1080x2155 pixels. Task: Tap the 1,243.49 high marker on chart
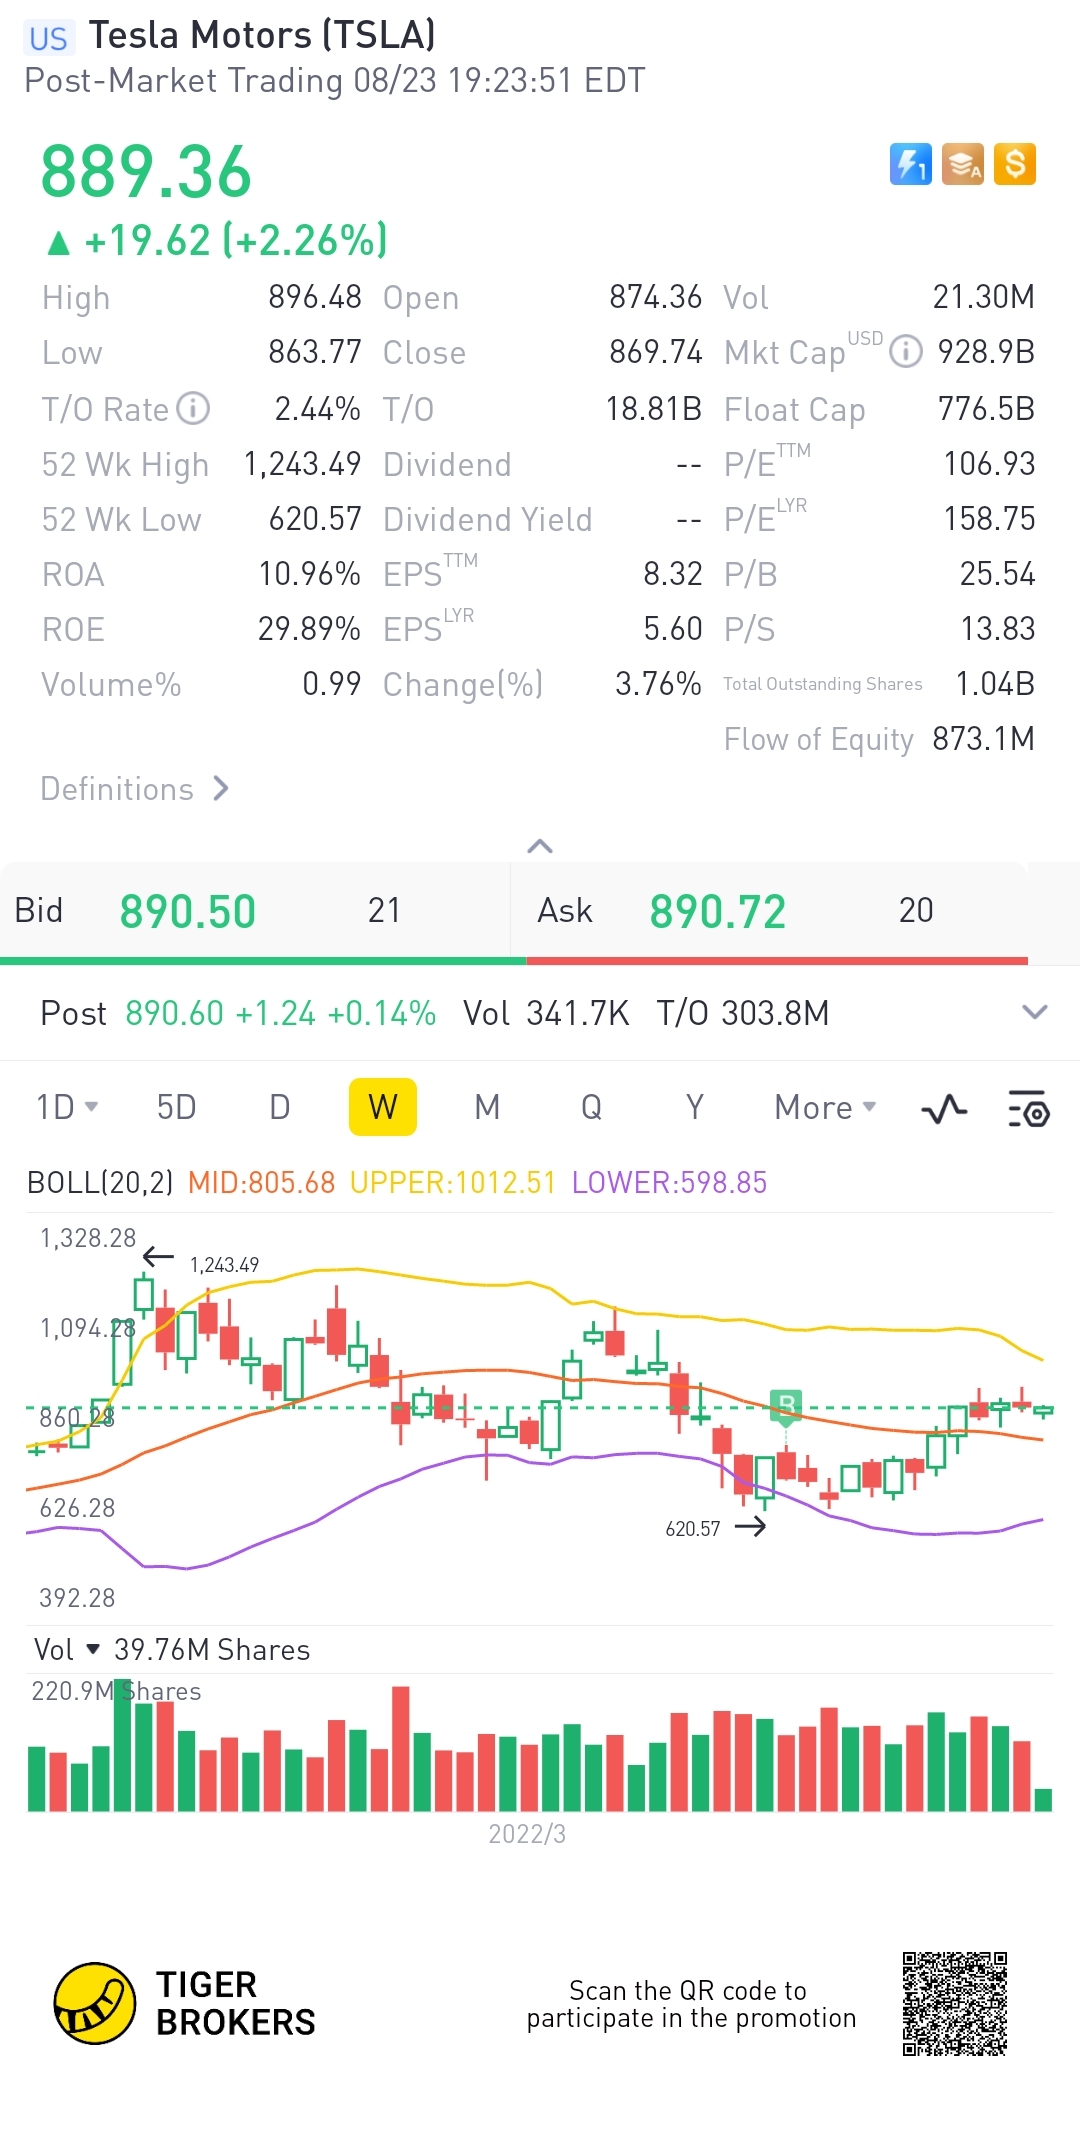(224, 1265)
